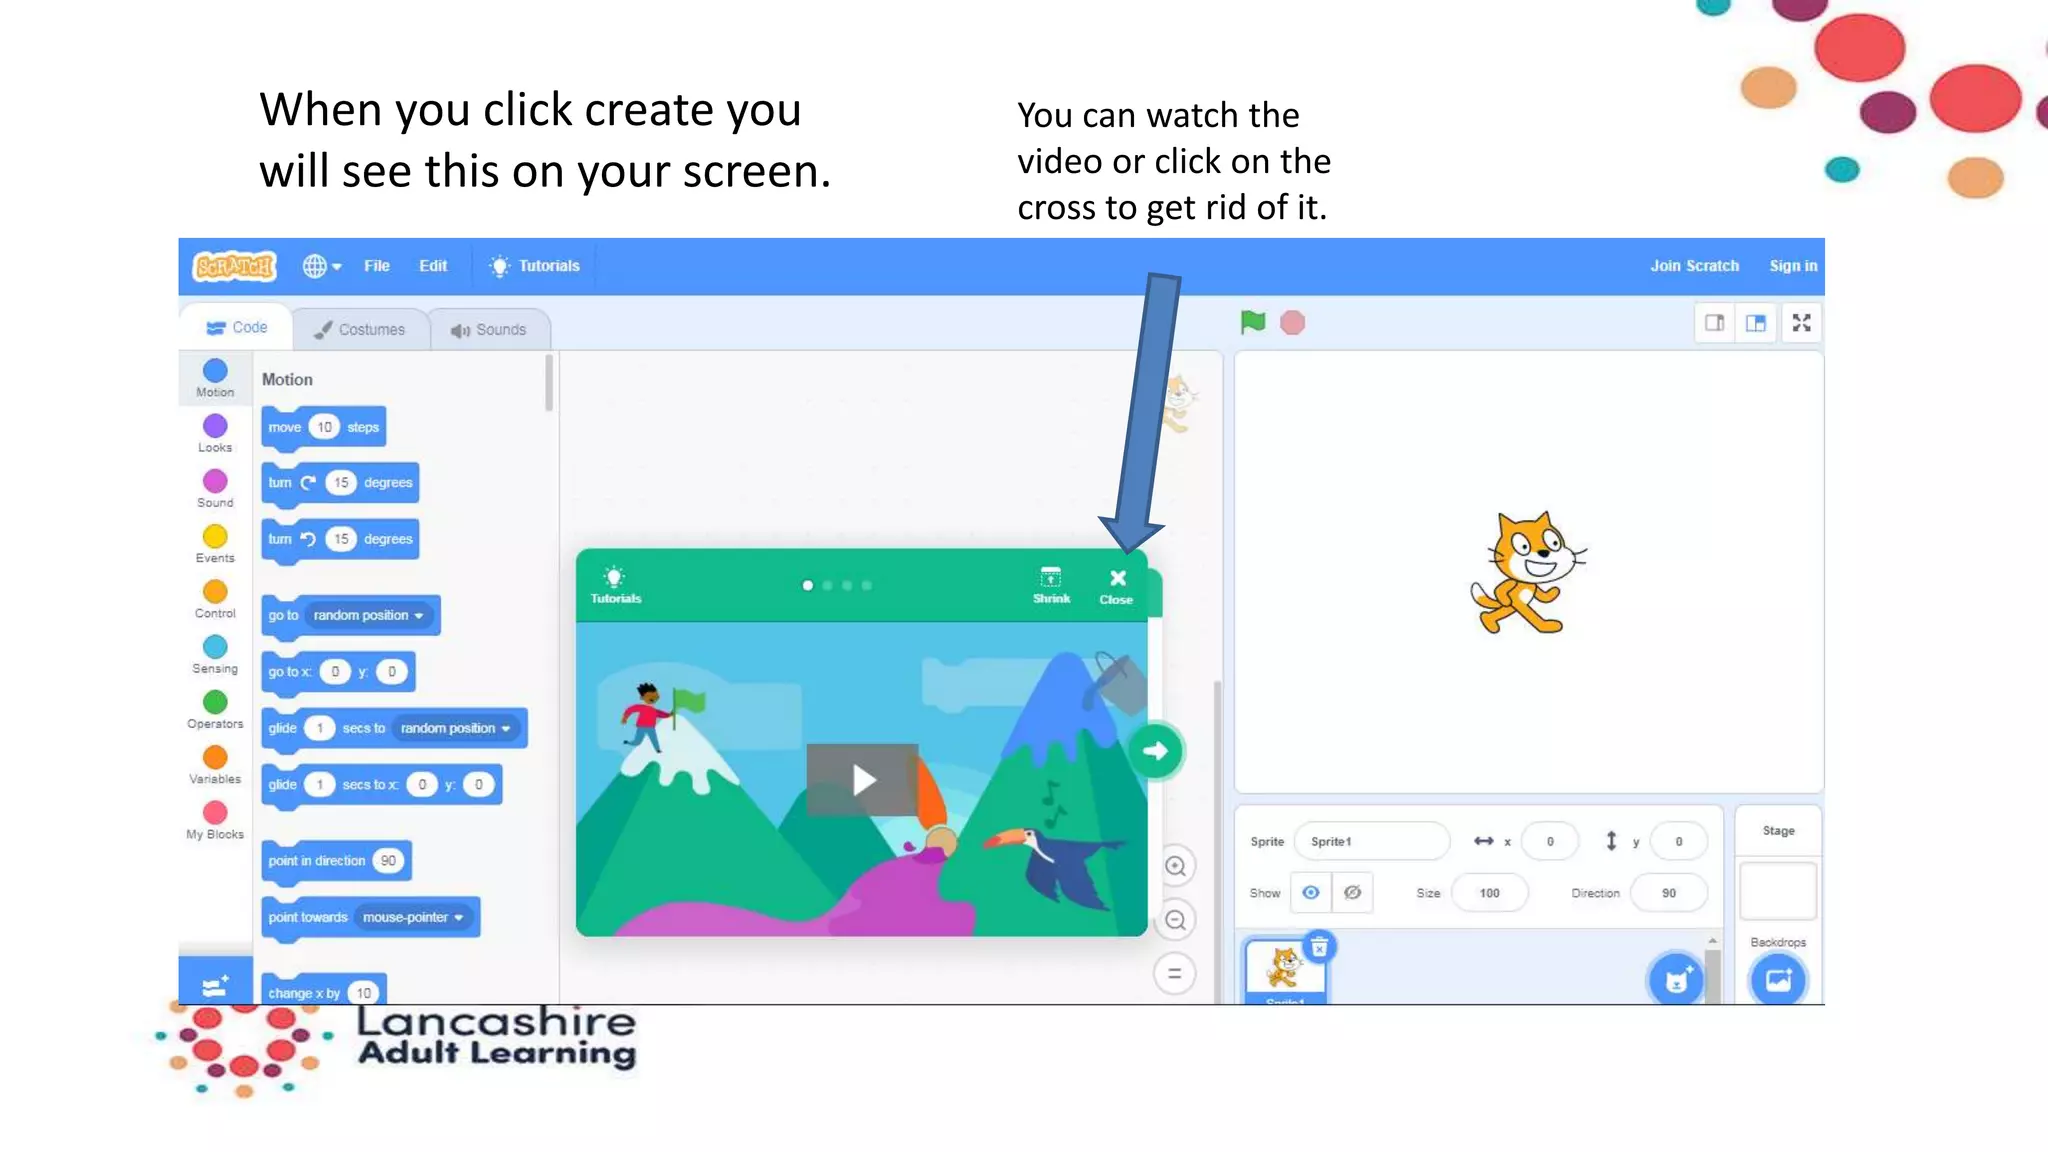Hide the sprite with crossed-eye icon
The width and height of the screenshot is (2048, 1152).
[1352, 892]
